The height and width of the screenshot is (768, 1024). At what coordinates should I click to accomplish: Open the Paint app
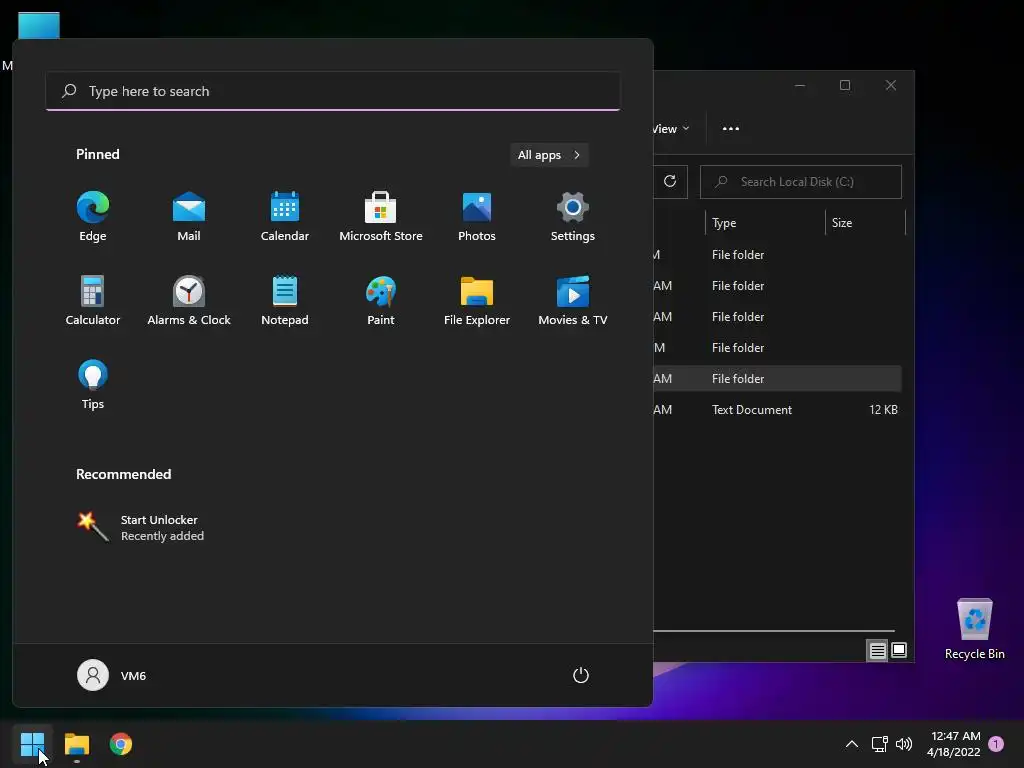(x=381, y=301)
